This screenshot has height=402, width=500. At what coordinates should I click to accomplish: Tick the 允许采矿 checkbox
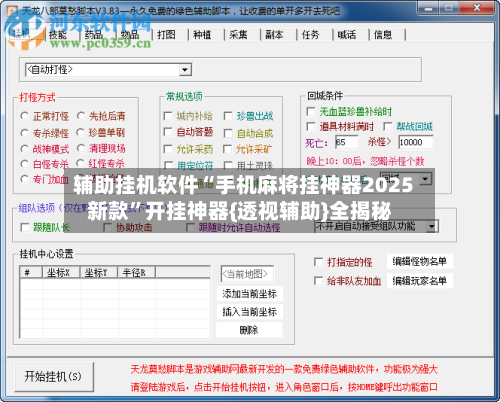click(228, 149)
